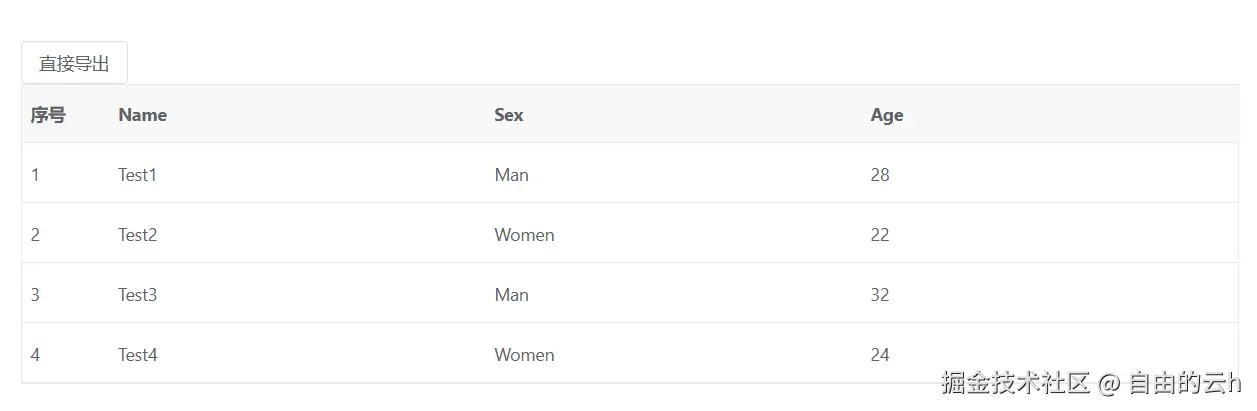Viewport: 1257px width, 411px height.
Task: Click the Sex column header
Action: (508, 115)
